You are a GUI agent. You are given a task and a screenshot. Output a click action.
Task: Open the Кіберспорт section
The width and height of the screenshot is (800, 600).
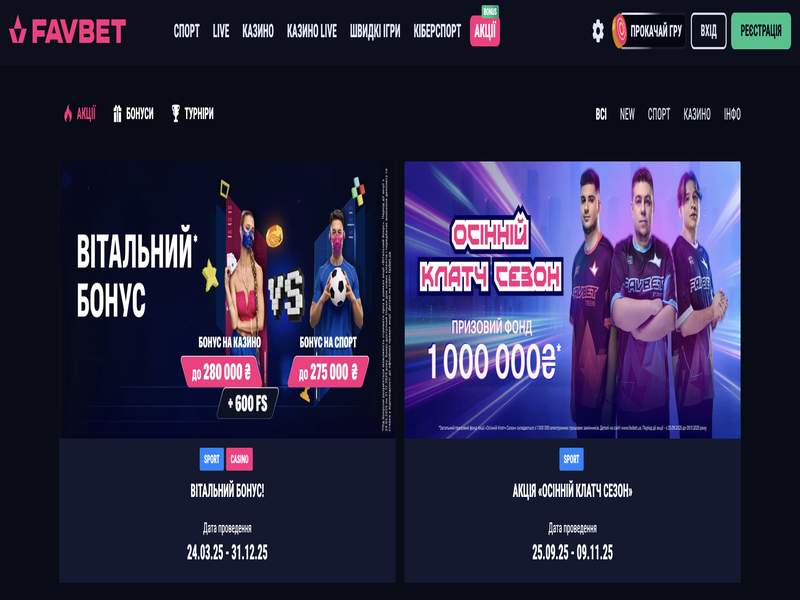437,31
